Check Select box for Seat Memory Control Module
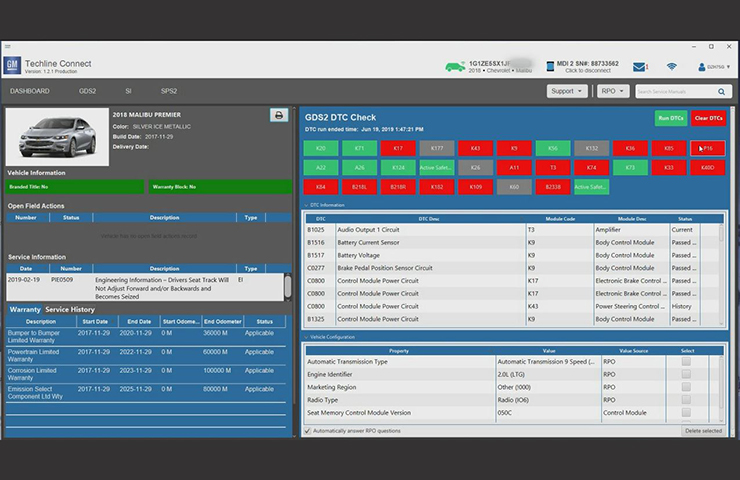Screen dimensions: 740x480 686,413
